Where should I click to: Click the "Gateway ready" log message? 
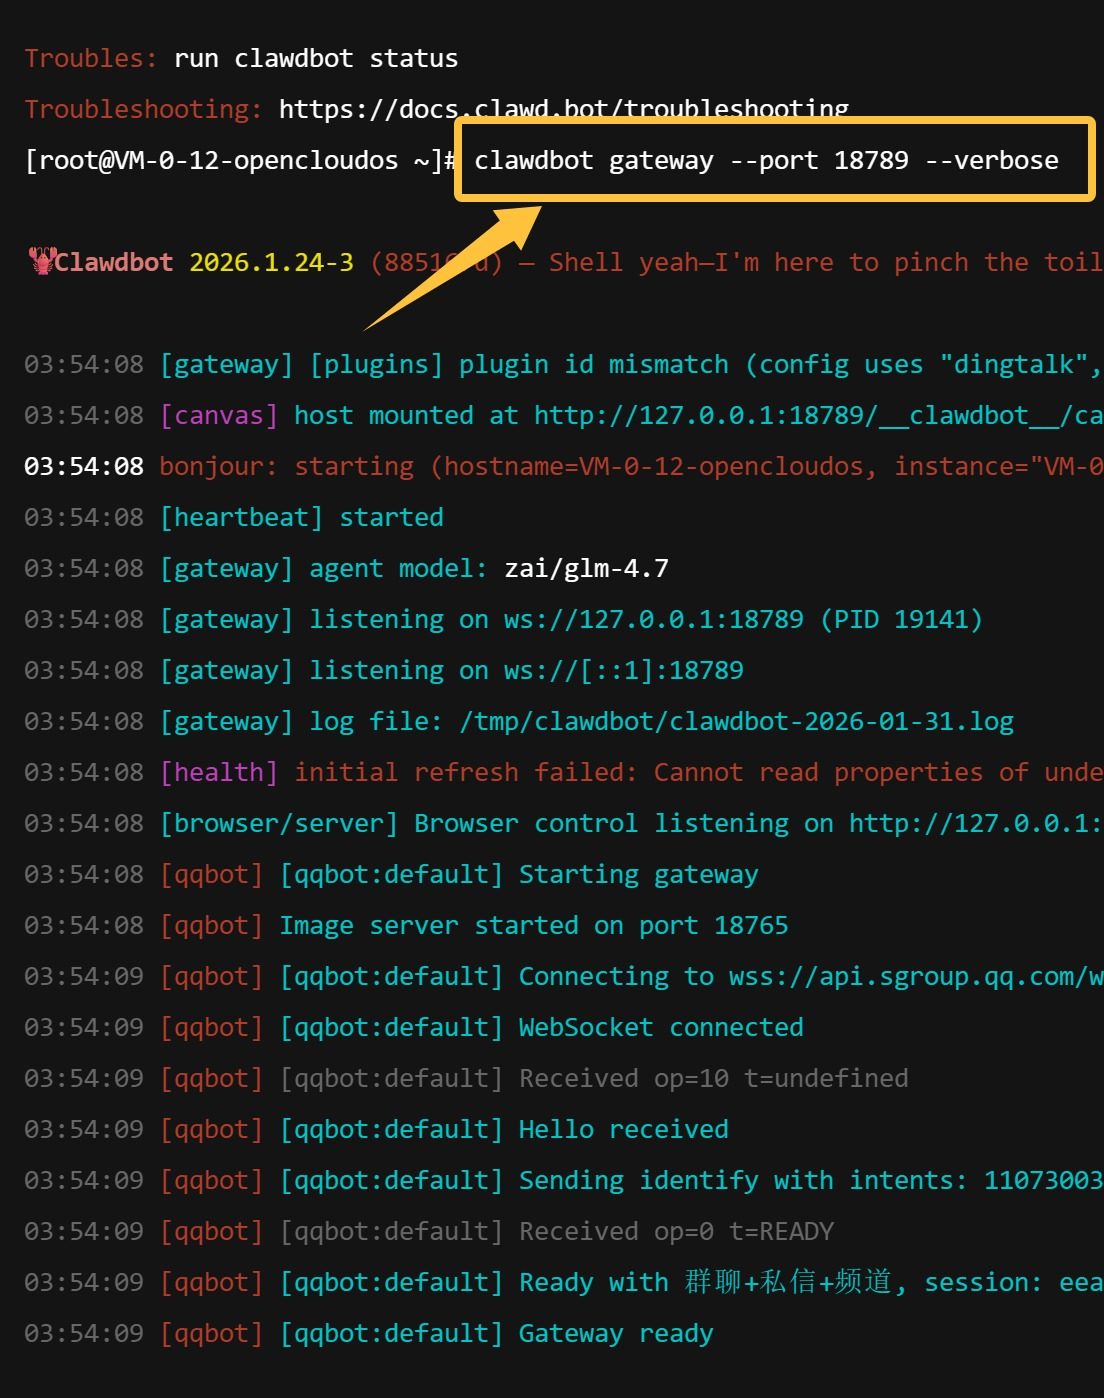pyautogui.click(x=615, y=1333)
